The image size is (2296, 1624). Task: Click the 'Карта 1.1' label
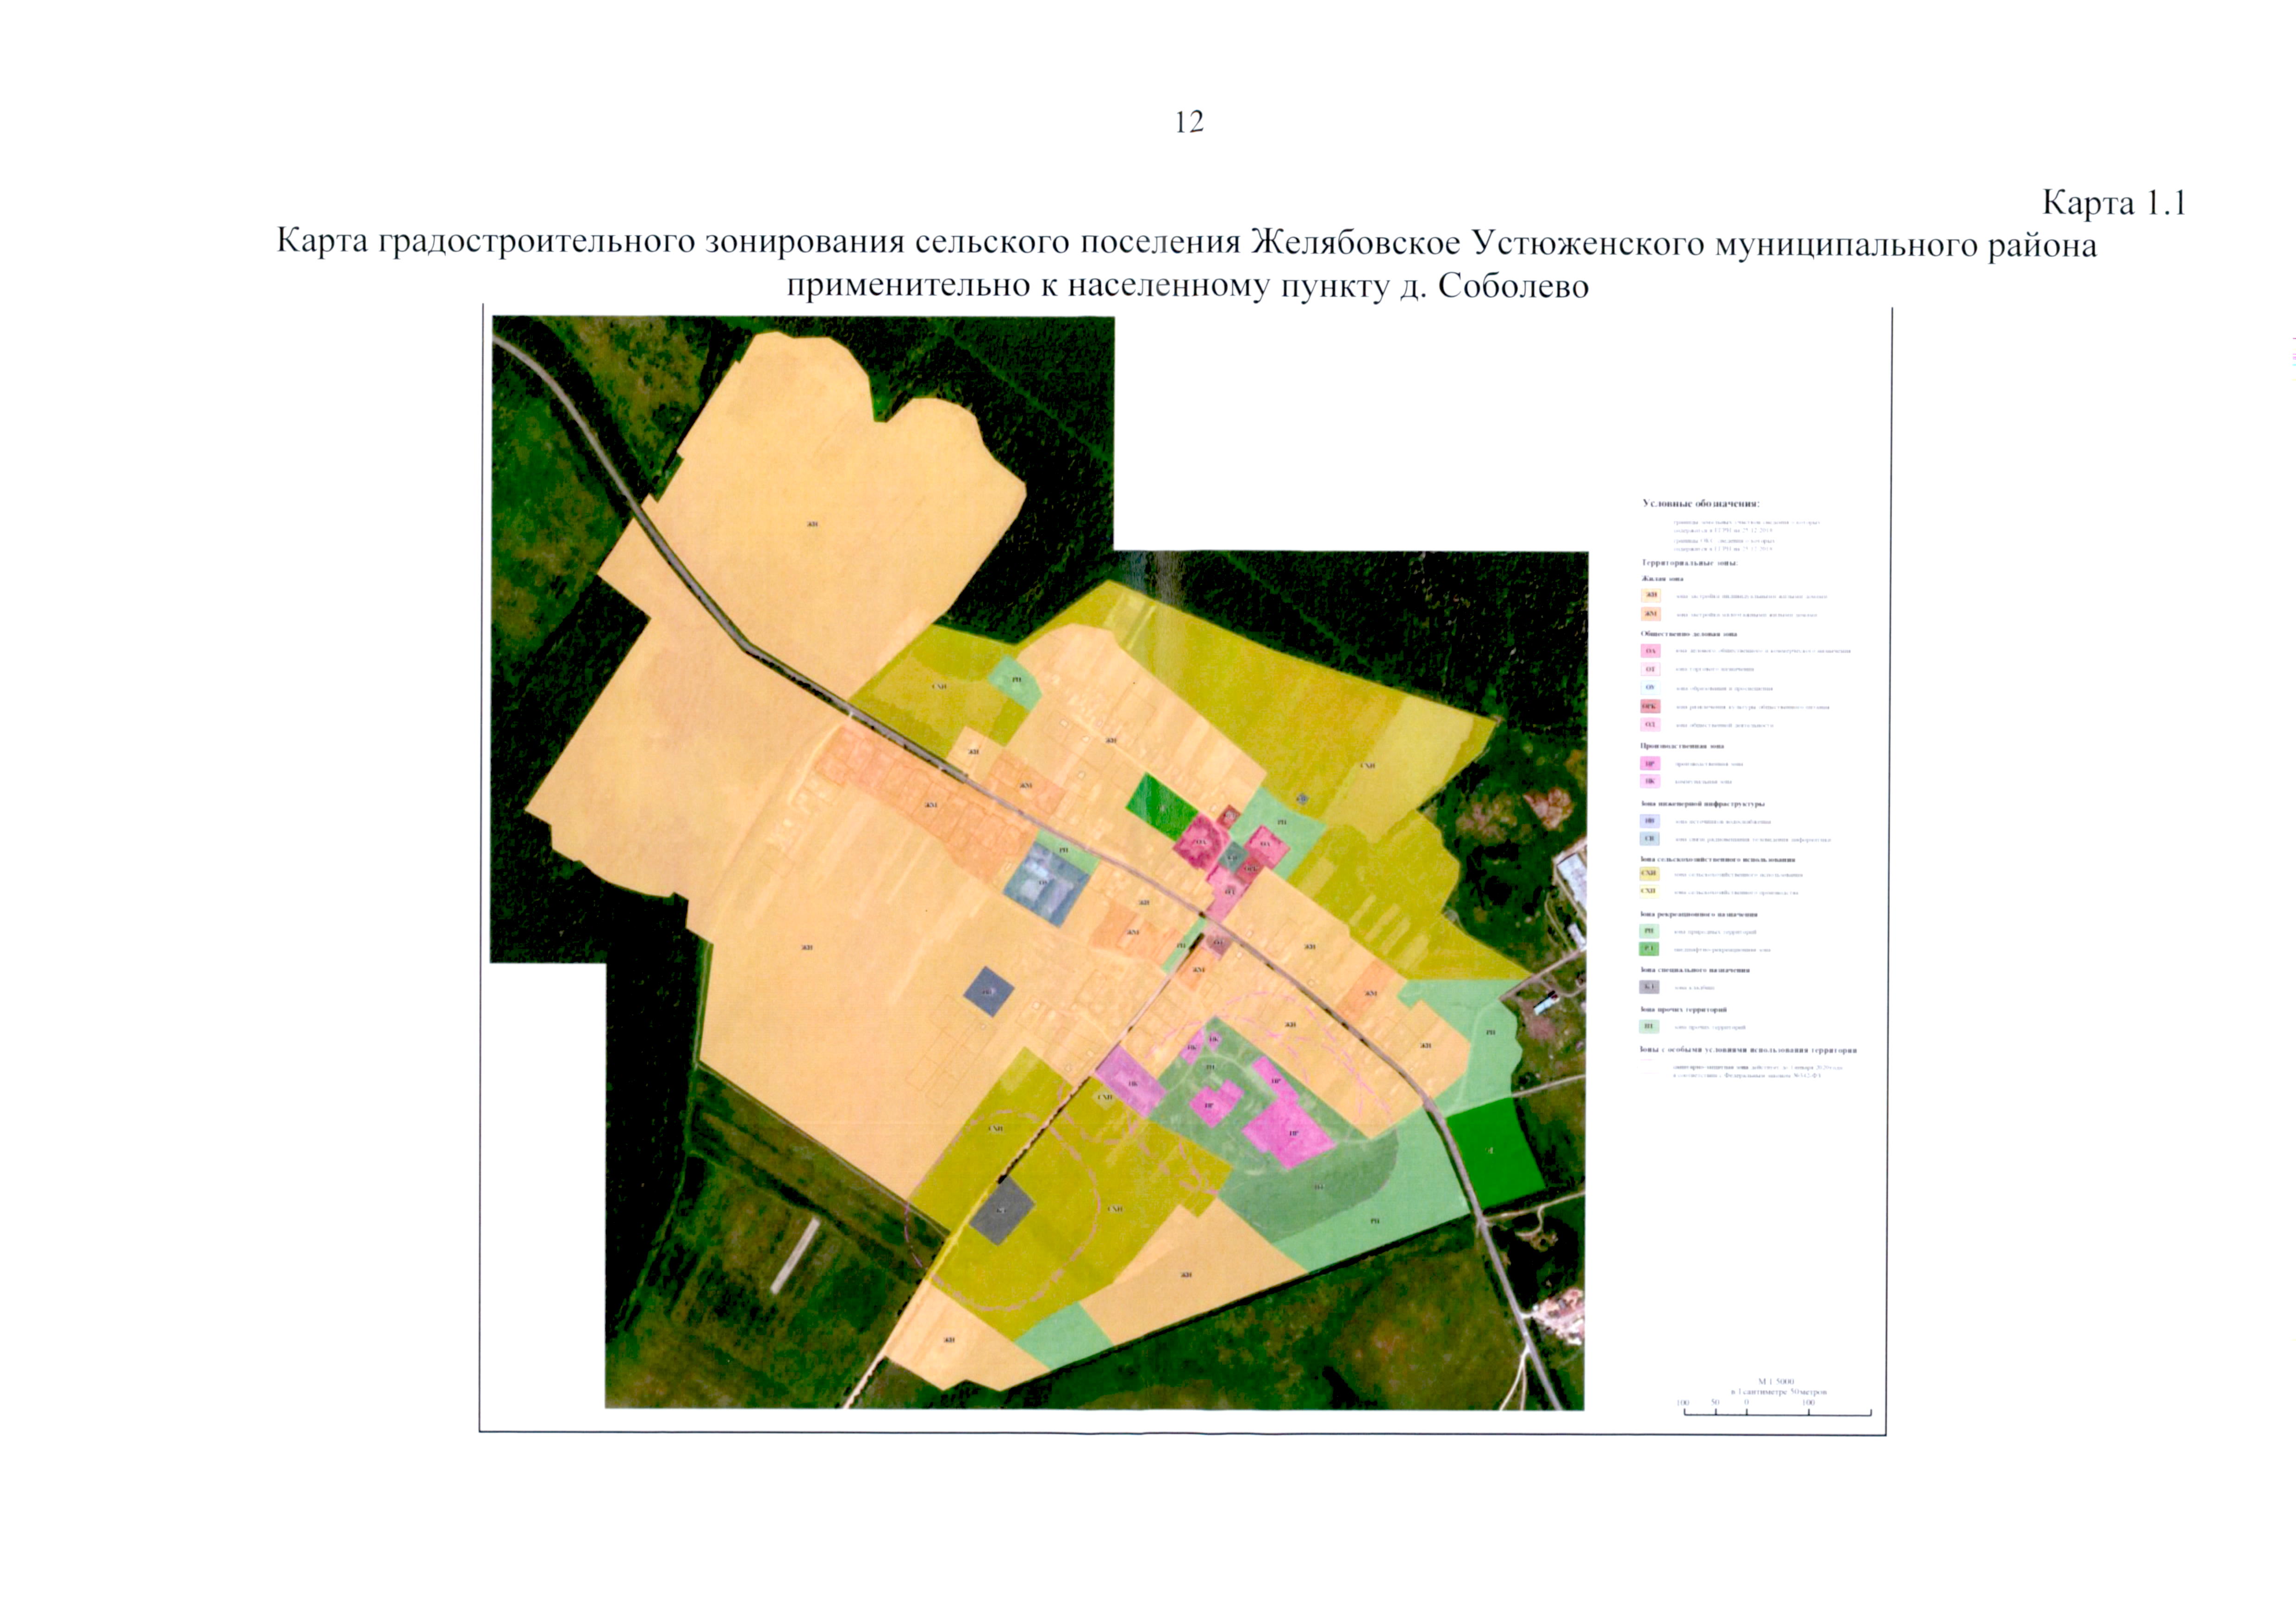click(2114, 203)
